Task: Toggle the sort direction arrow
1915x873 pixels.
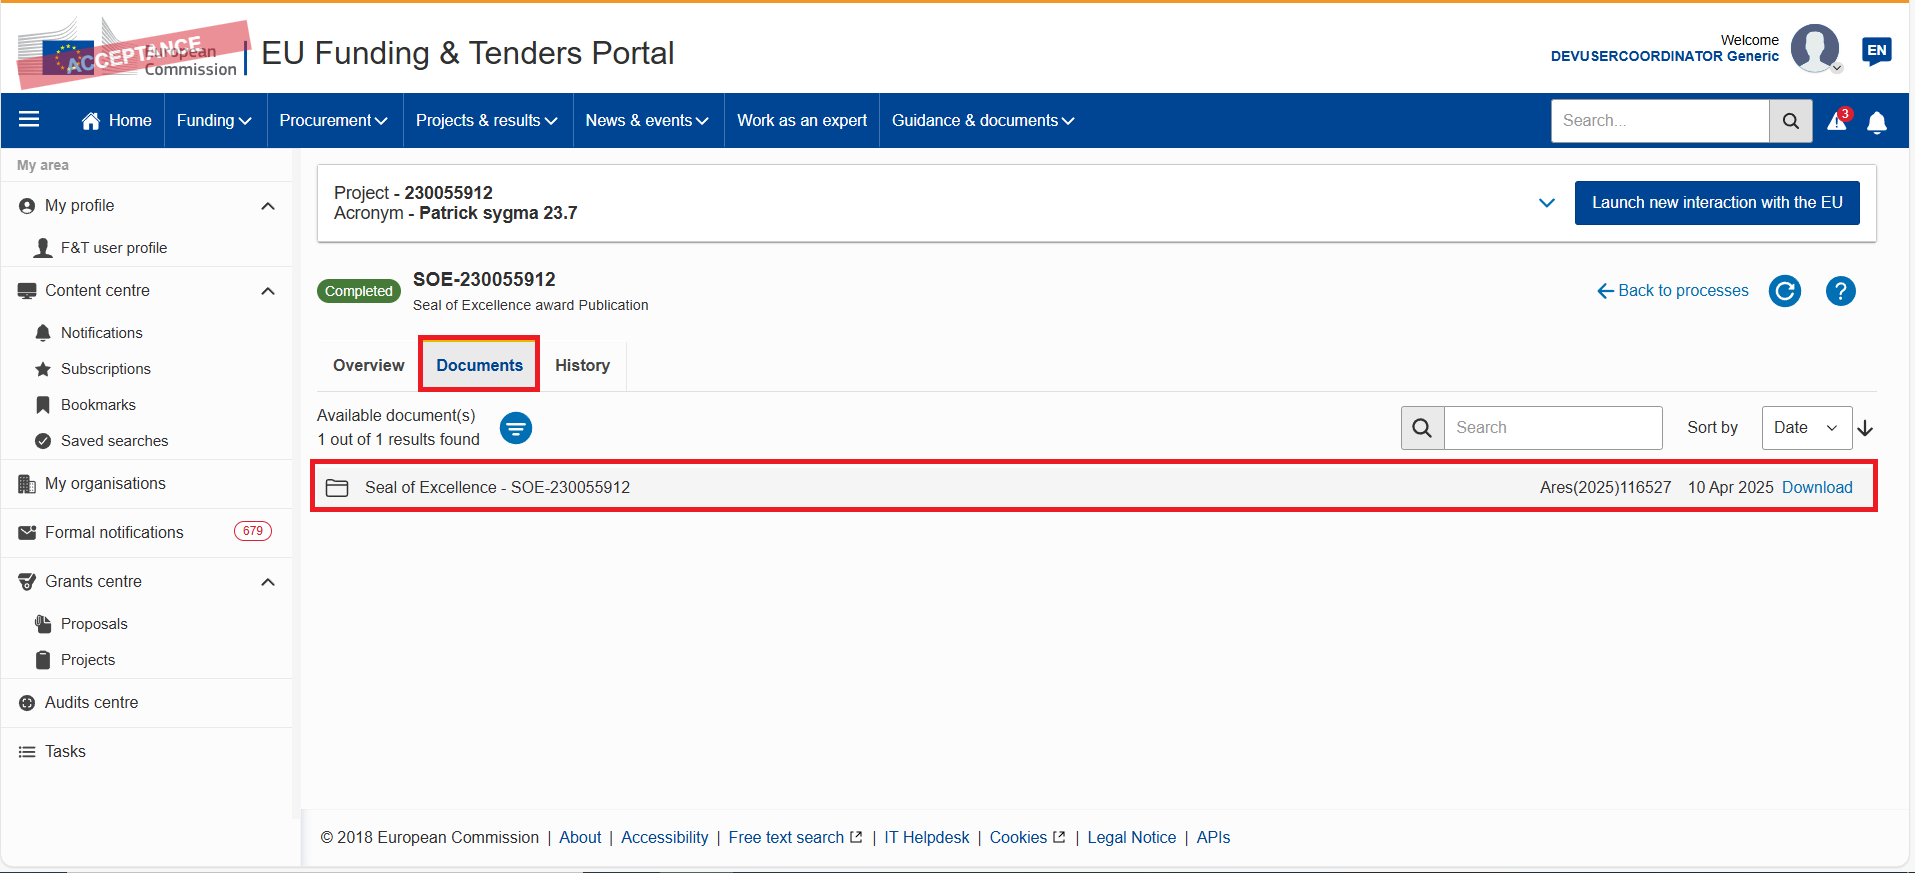Action: tap(1865, 428)
